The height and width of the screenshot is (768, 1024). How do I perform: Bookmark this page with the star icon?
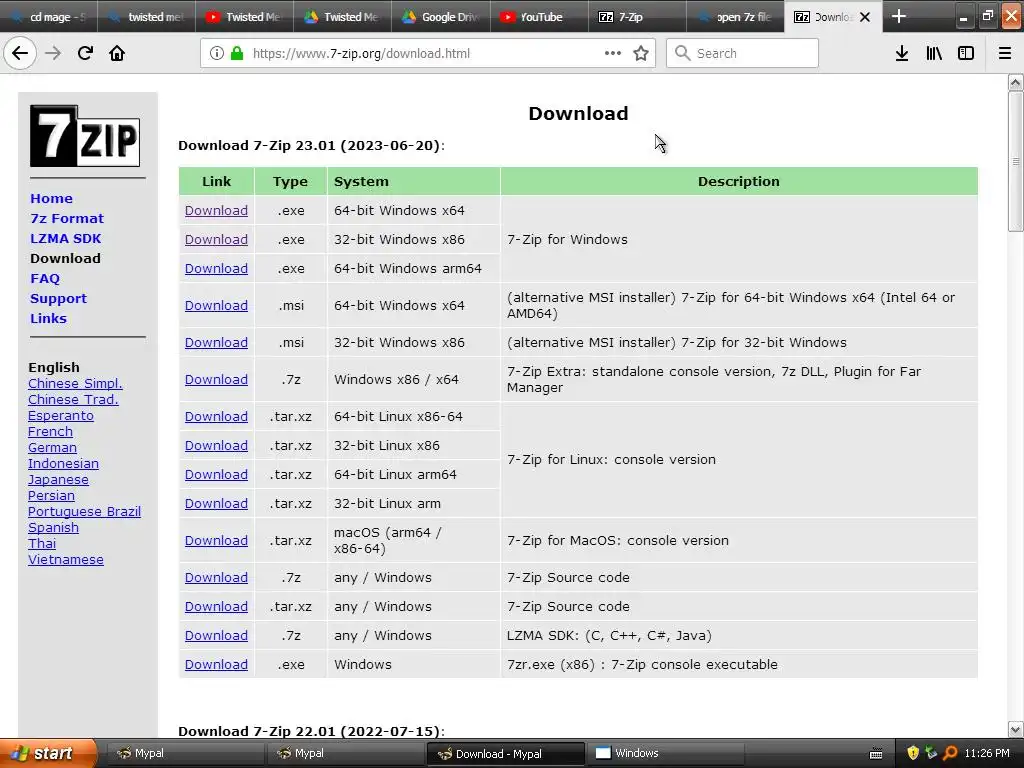pyautogui.click(x=641, y=54)
